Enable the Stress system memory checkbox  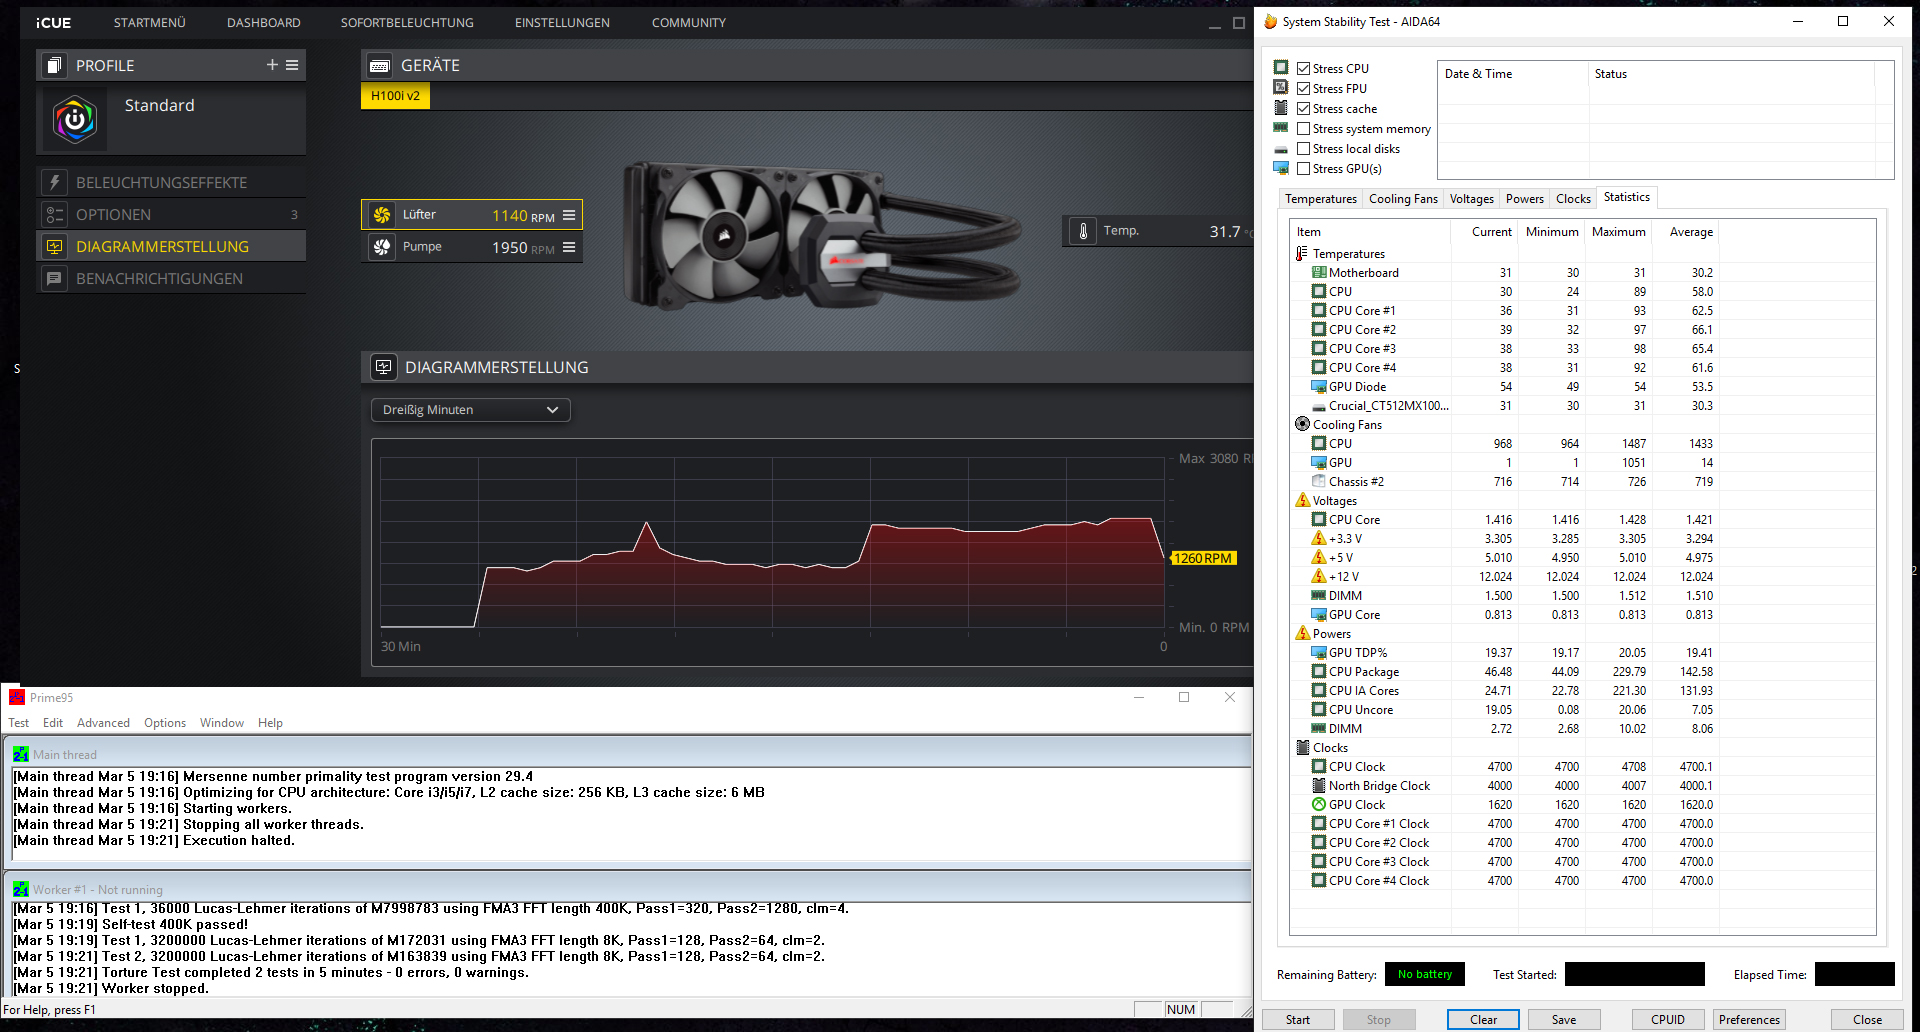1303,128
